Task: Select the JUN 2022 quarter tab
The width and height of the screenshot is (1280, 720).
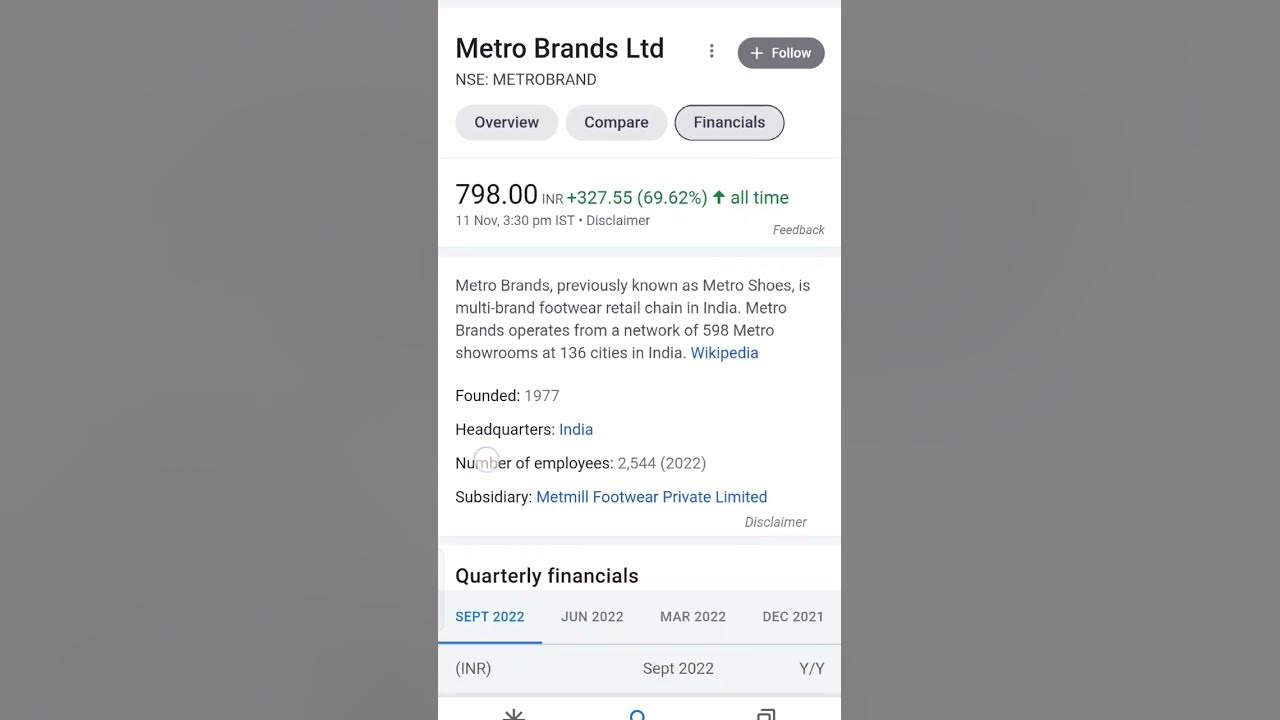Action: click(x=592, y=616)
